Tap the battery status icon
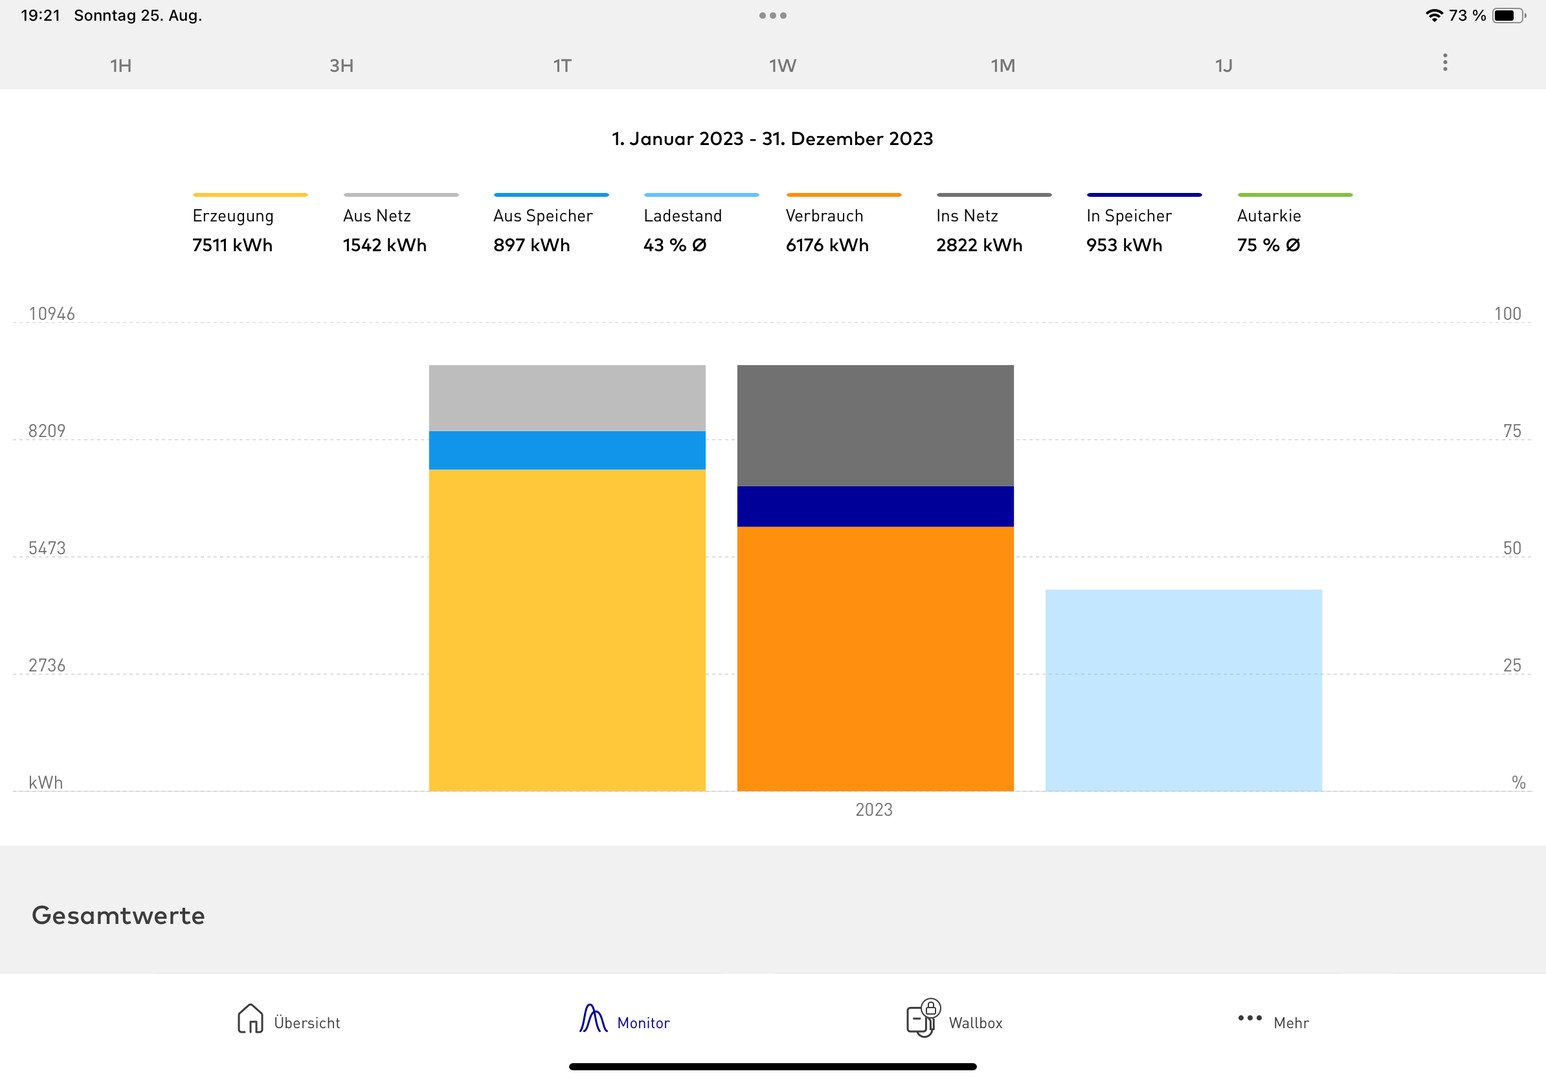The image size is (1546, 1080). (1509, 15)
